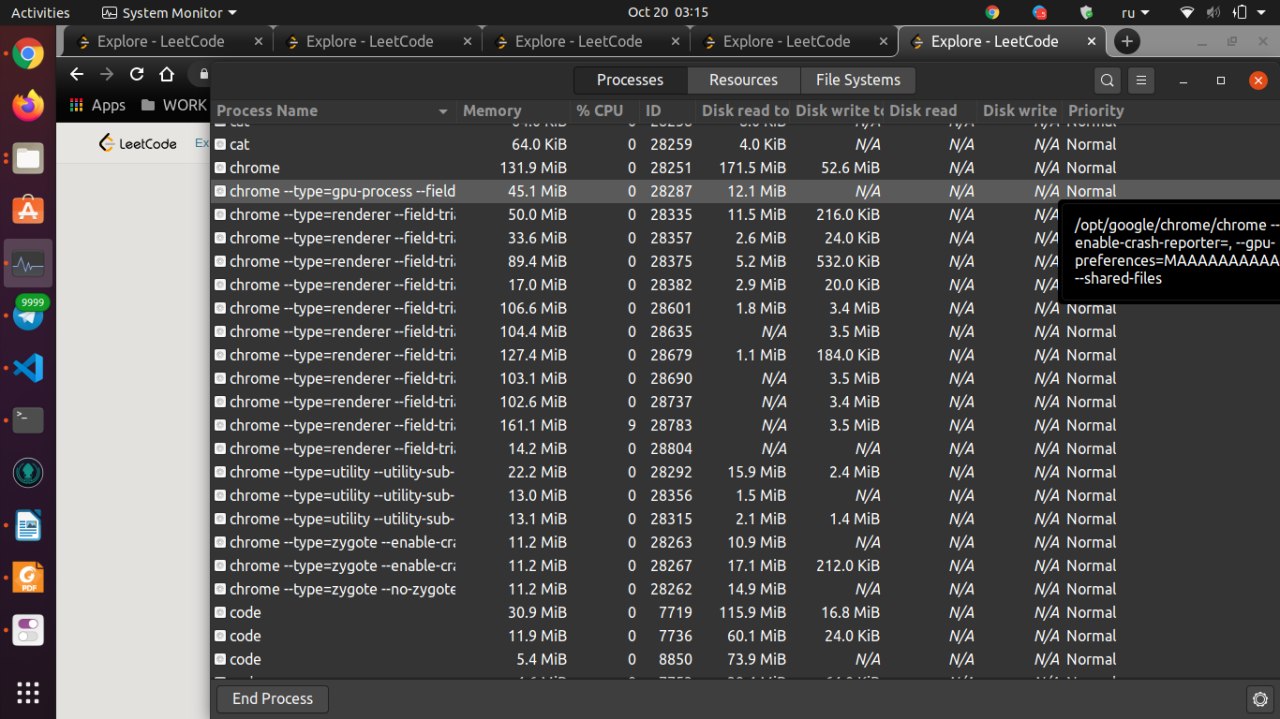Open Terminal from dock
The image size is (1280, 719).
click(28, 419)
